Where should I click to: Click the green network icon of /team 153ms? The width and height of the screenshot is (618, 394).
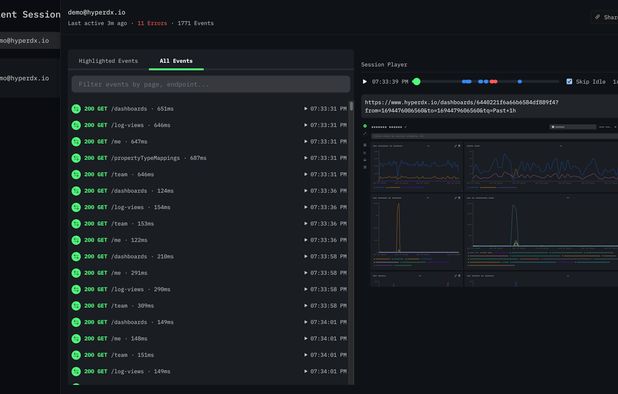coord(76,224)
